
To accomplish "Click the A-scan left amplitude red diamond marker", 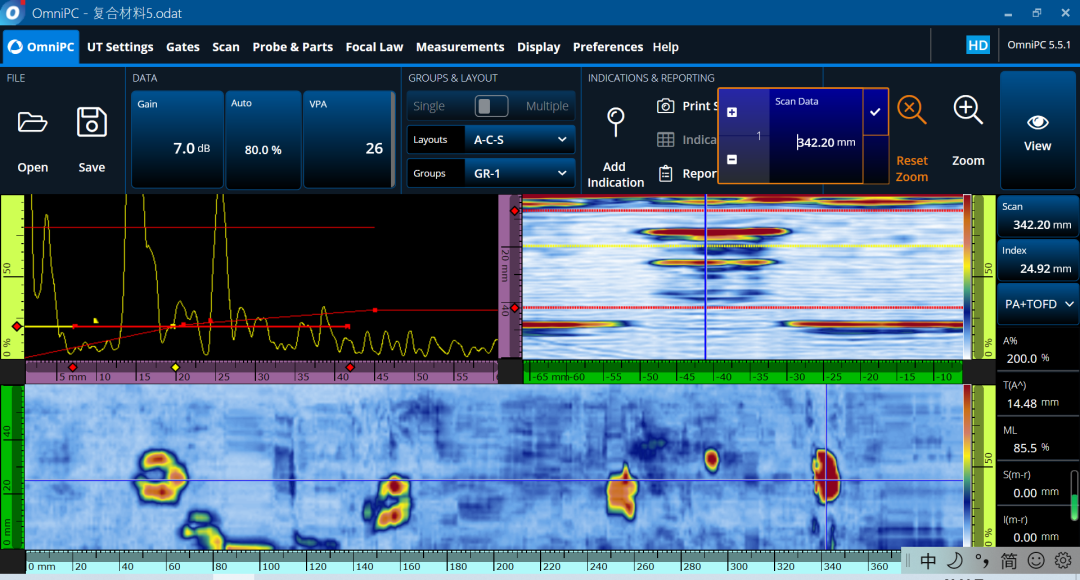I will [17, 327].
